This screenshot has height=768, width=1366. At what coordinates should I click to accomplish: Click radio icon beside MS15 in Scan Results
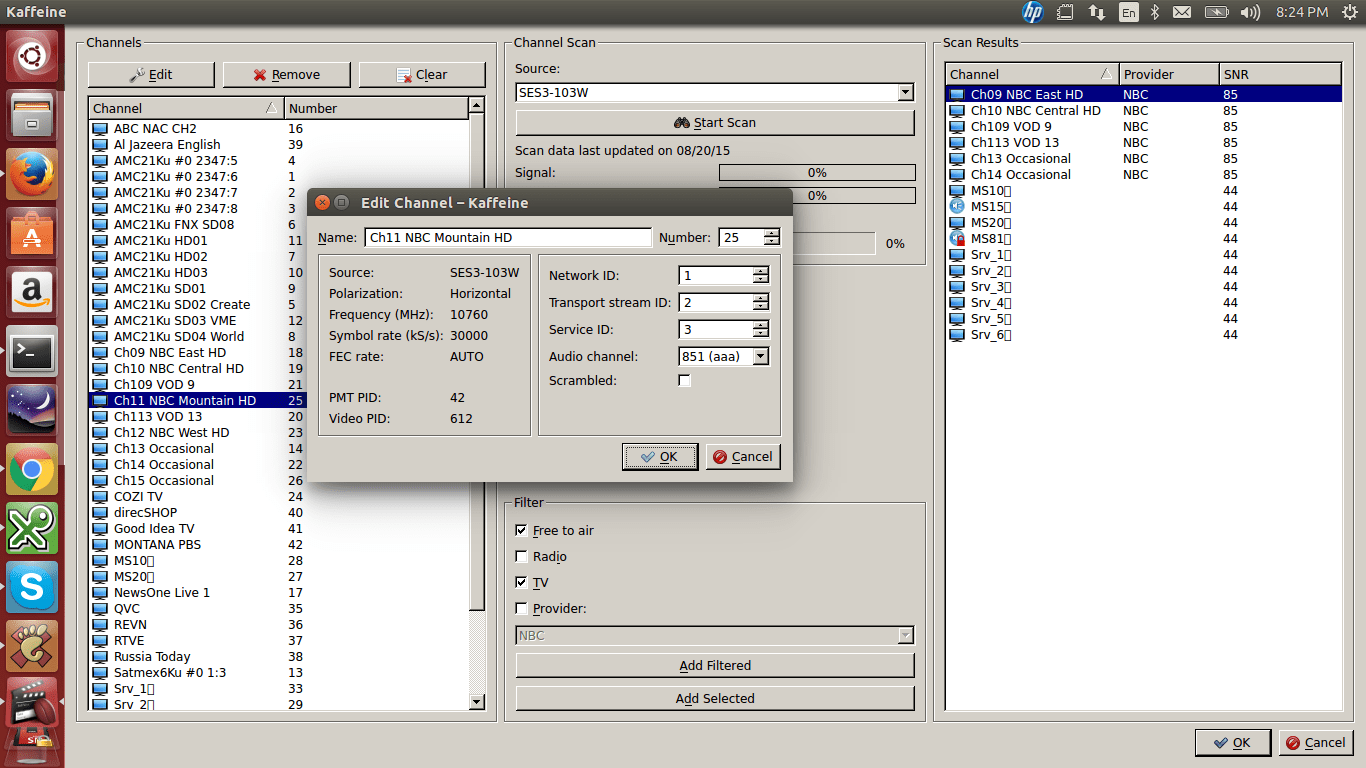(957, 207)
